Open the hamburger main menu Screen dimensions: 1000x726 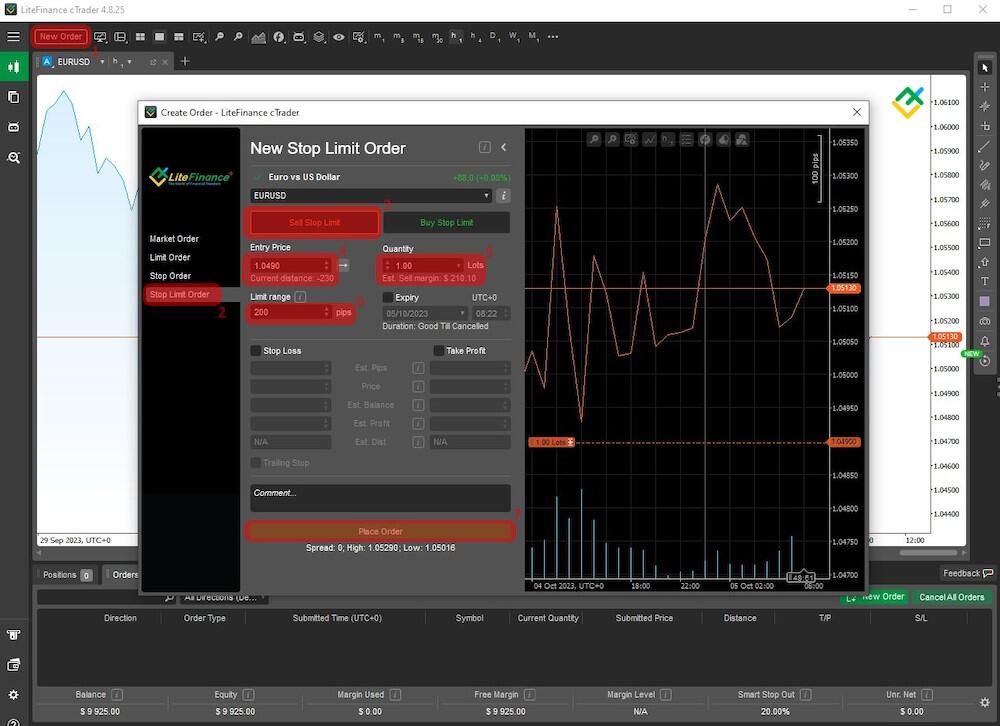pos(13,37)
